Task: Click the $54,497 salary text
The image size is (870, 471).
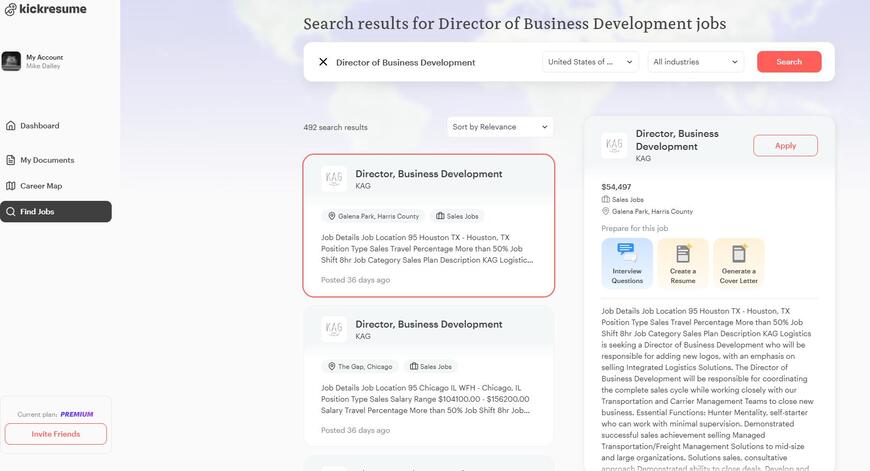Action: point(616,187)
